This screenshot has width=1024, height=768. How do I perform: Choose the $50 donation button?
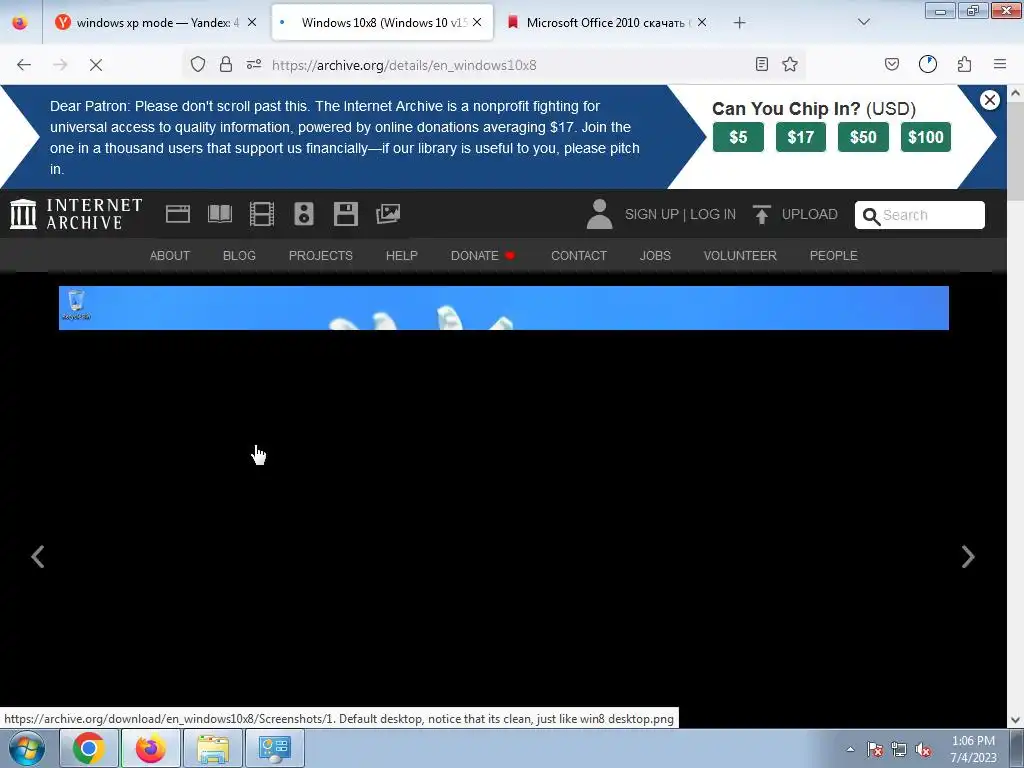(863, 137)
